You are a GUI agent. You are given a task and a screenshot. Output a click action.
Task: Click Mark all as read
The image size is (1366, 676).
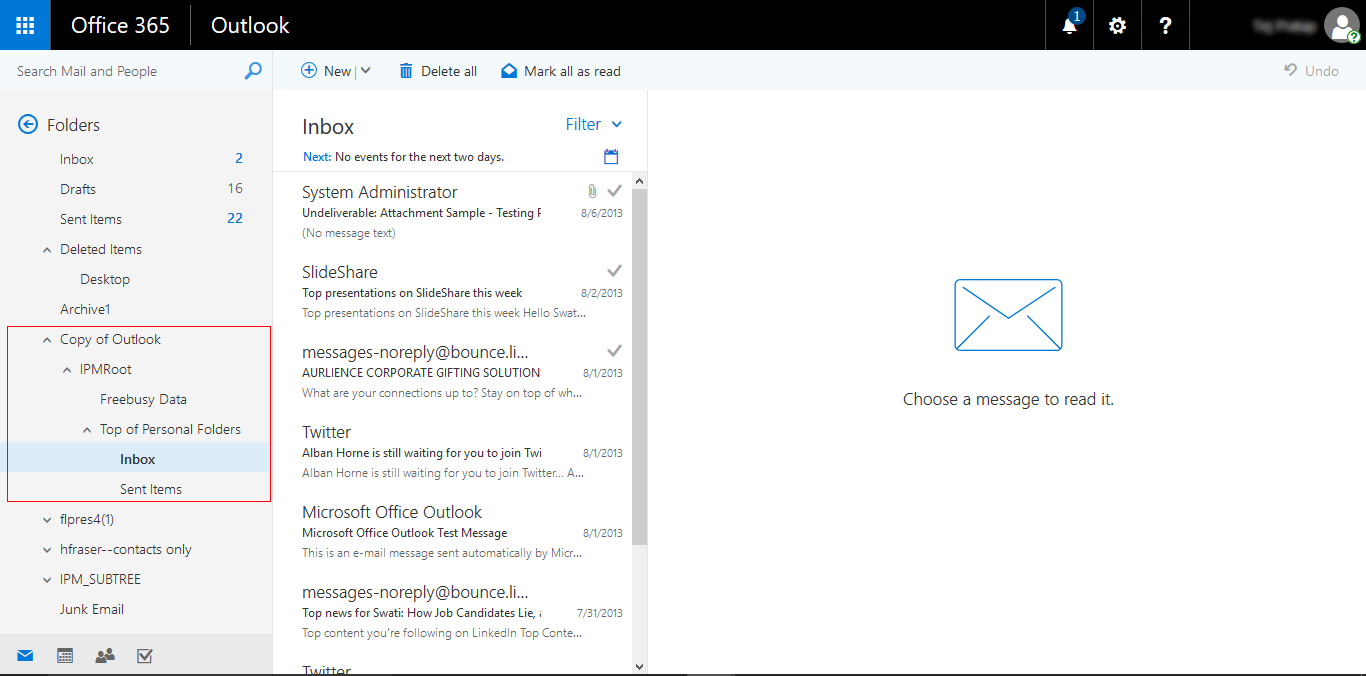tap(561, 71)
